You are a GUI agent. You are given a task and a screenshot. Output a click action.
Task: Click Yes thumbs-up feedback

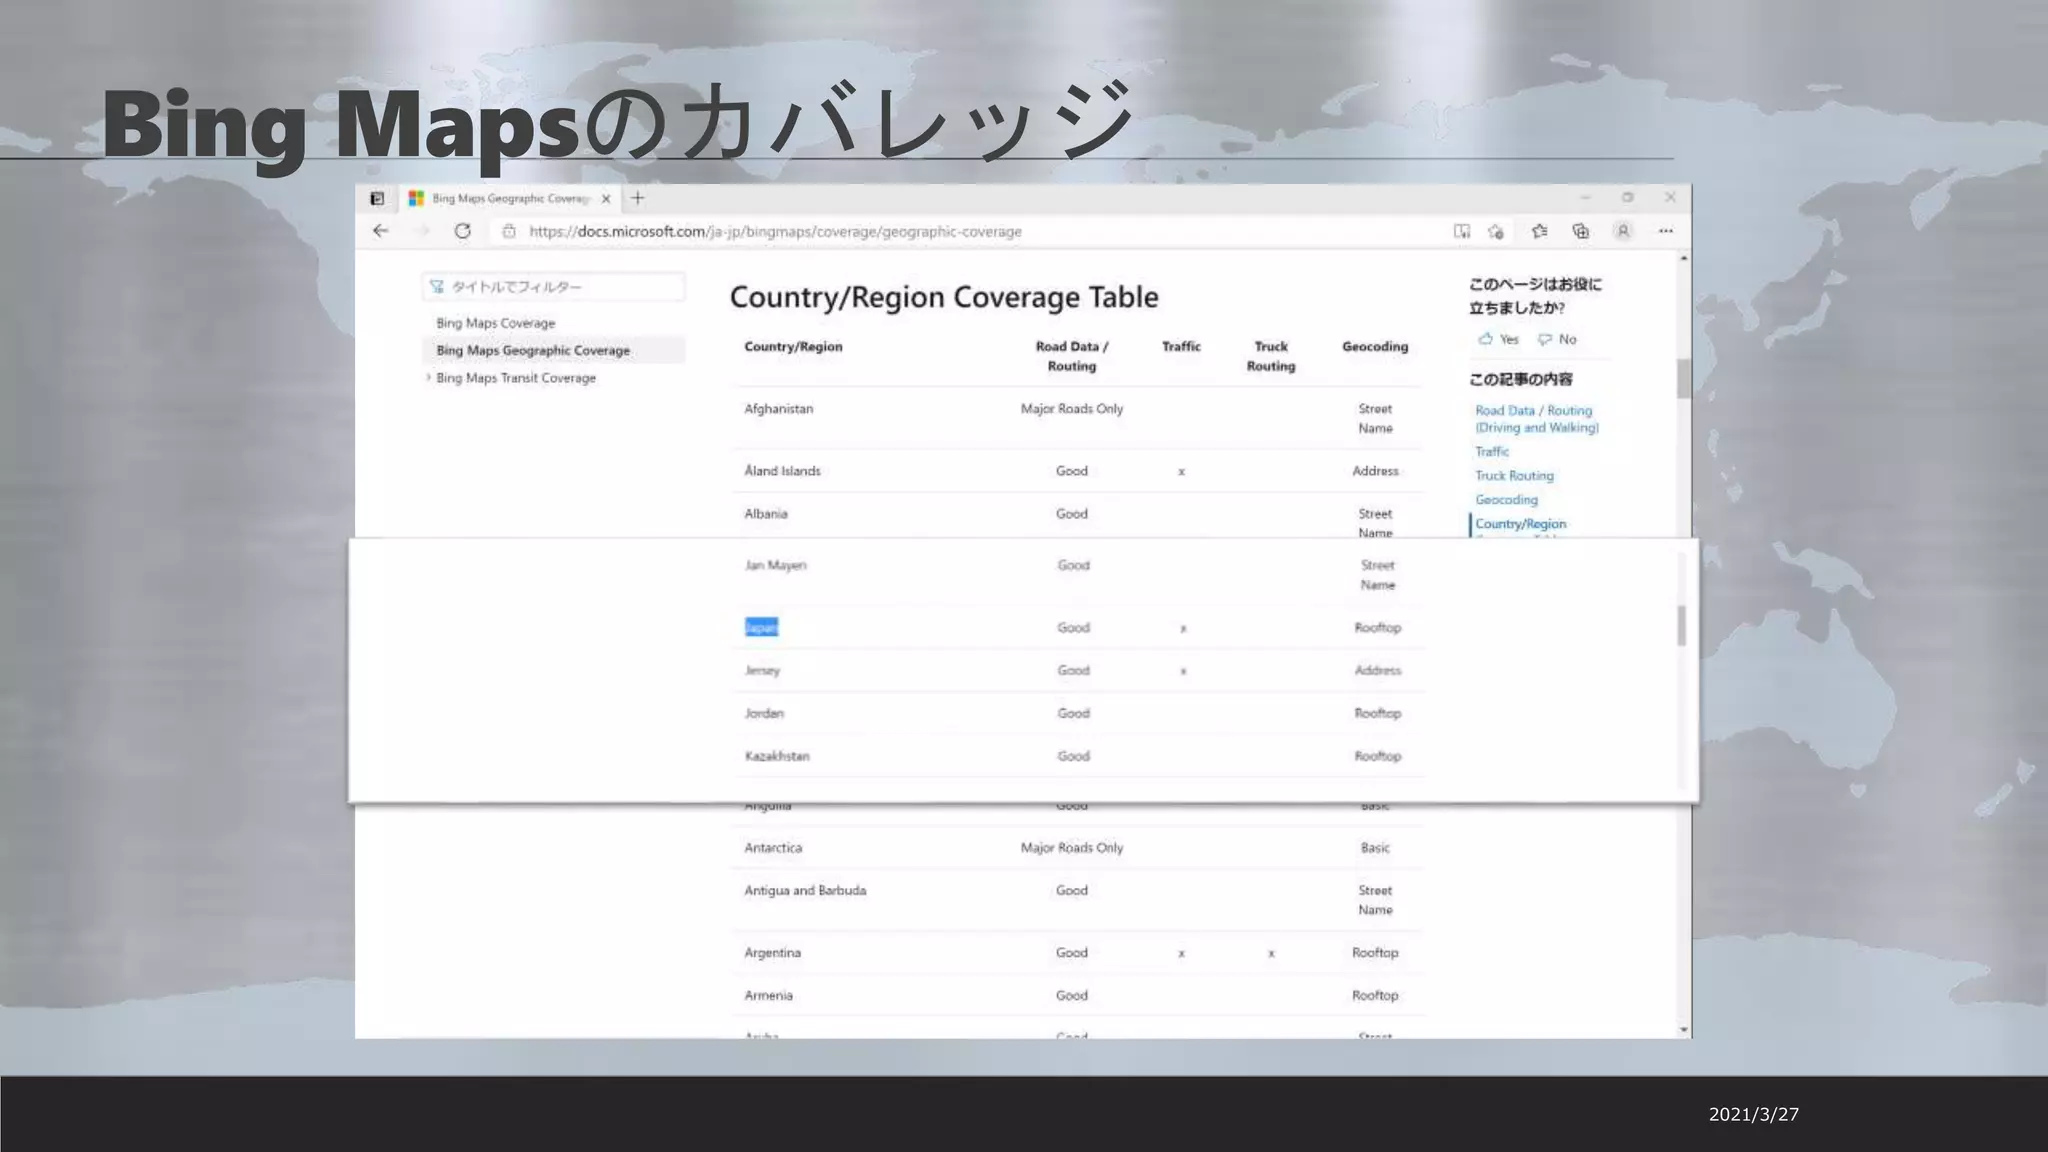(x=1499, y=339)
